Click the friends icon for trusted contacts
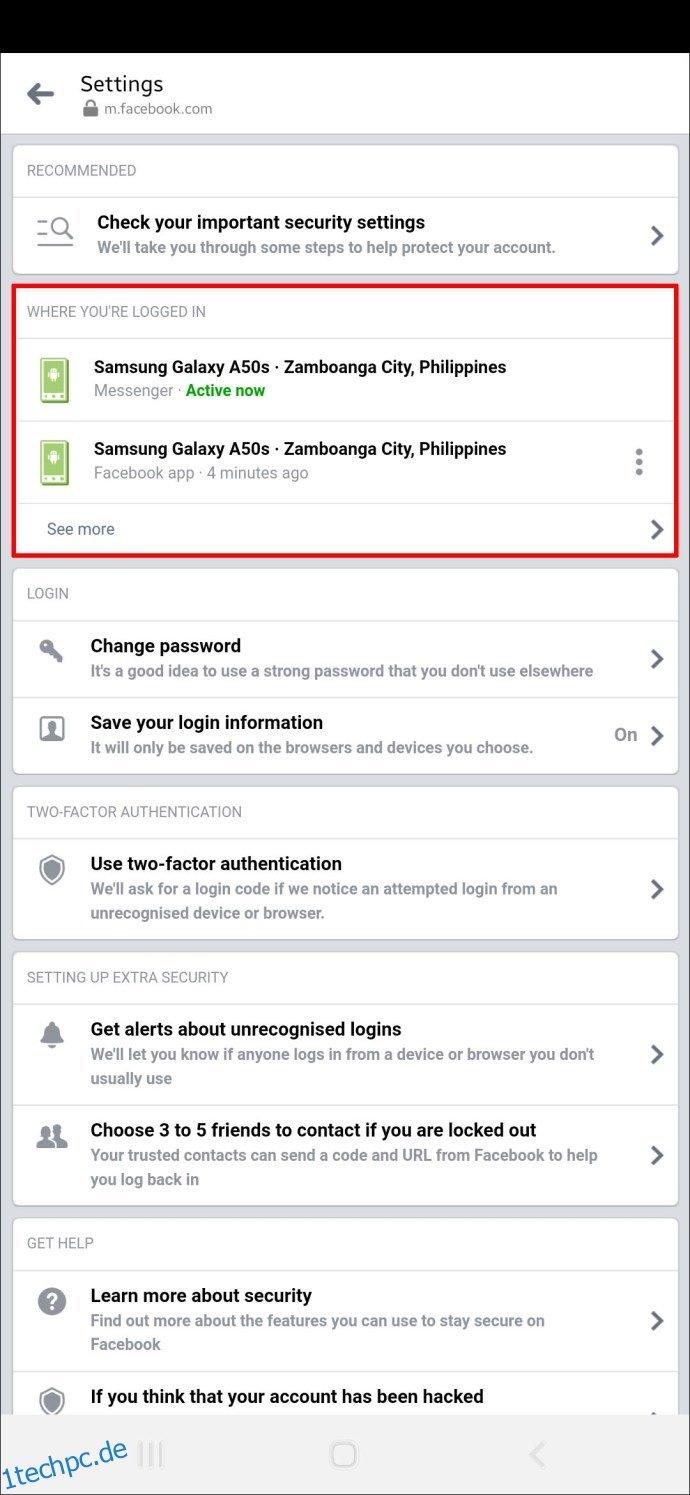This screenshot has width=690, height=1495. (52, 1136)
